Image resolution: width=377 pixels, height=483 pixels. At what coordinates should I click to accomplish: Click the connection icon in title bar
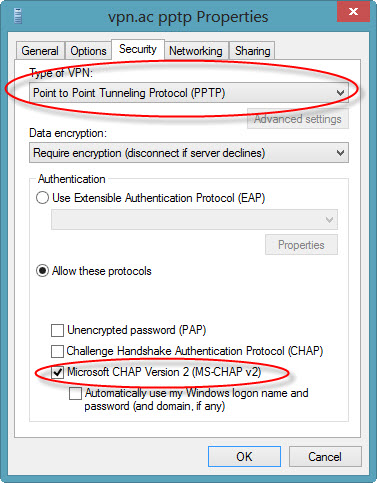tap(18, 16)
